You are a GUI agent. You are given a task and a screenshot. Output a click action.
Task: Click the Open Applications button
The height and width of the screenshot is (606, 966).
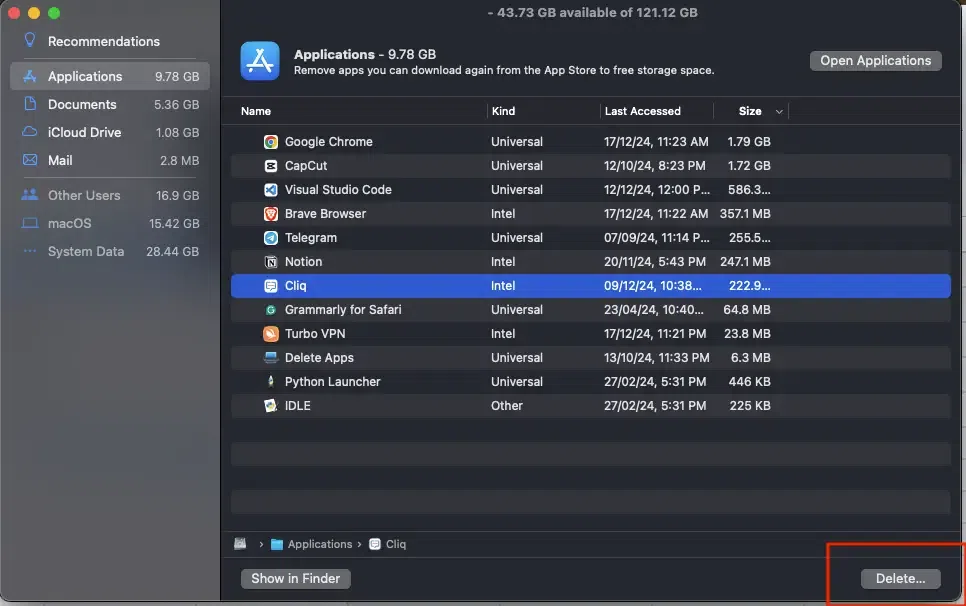pyautogui.click(x=875, y=60)
